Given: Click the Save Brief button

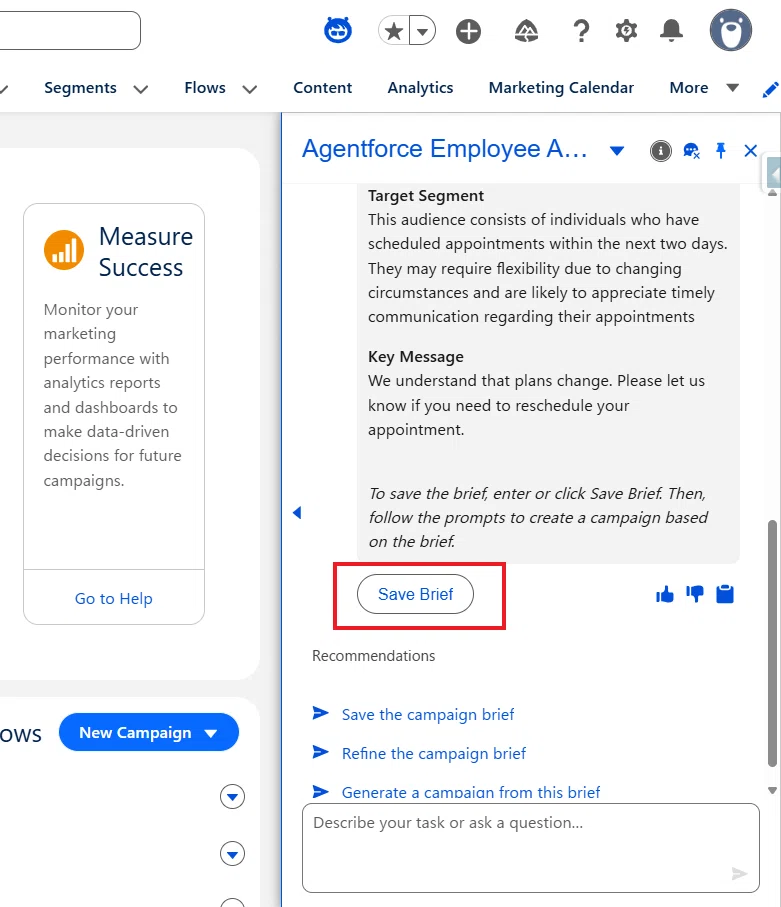Looking at the screenshot, I should (415, 594).
